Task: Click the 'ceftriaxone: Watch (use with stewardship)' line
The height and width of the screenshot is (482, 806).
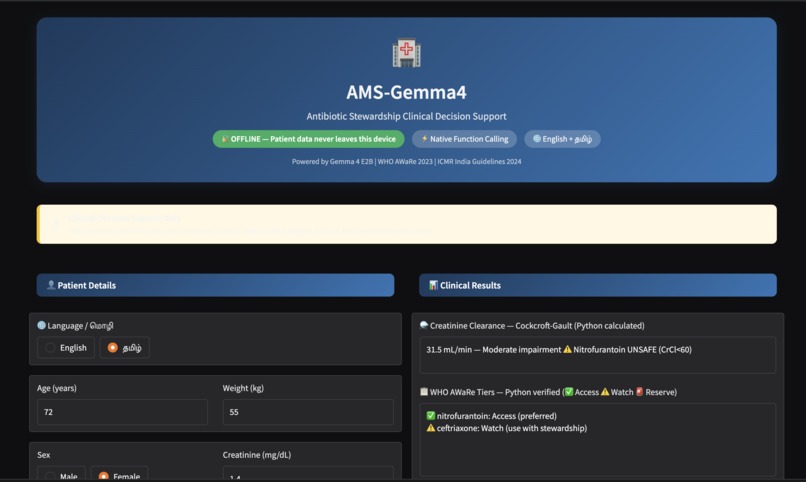Action: (506, 428)
